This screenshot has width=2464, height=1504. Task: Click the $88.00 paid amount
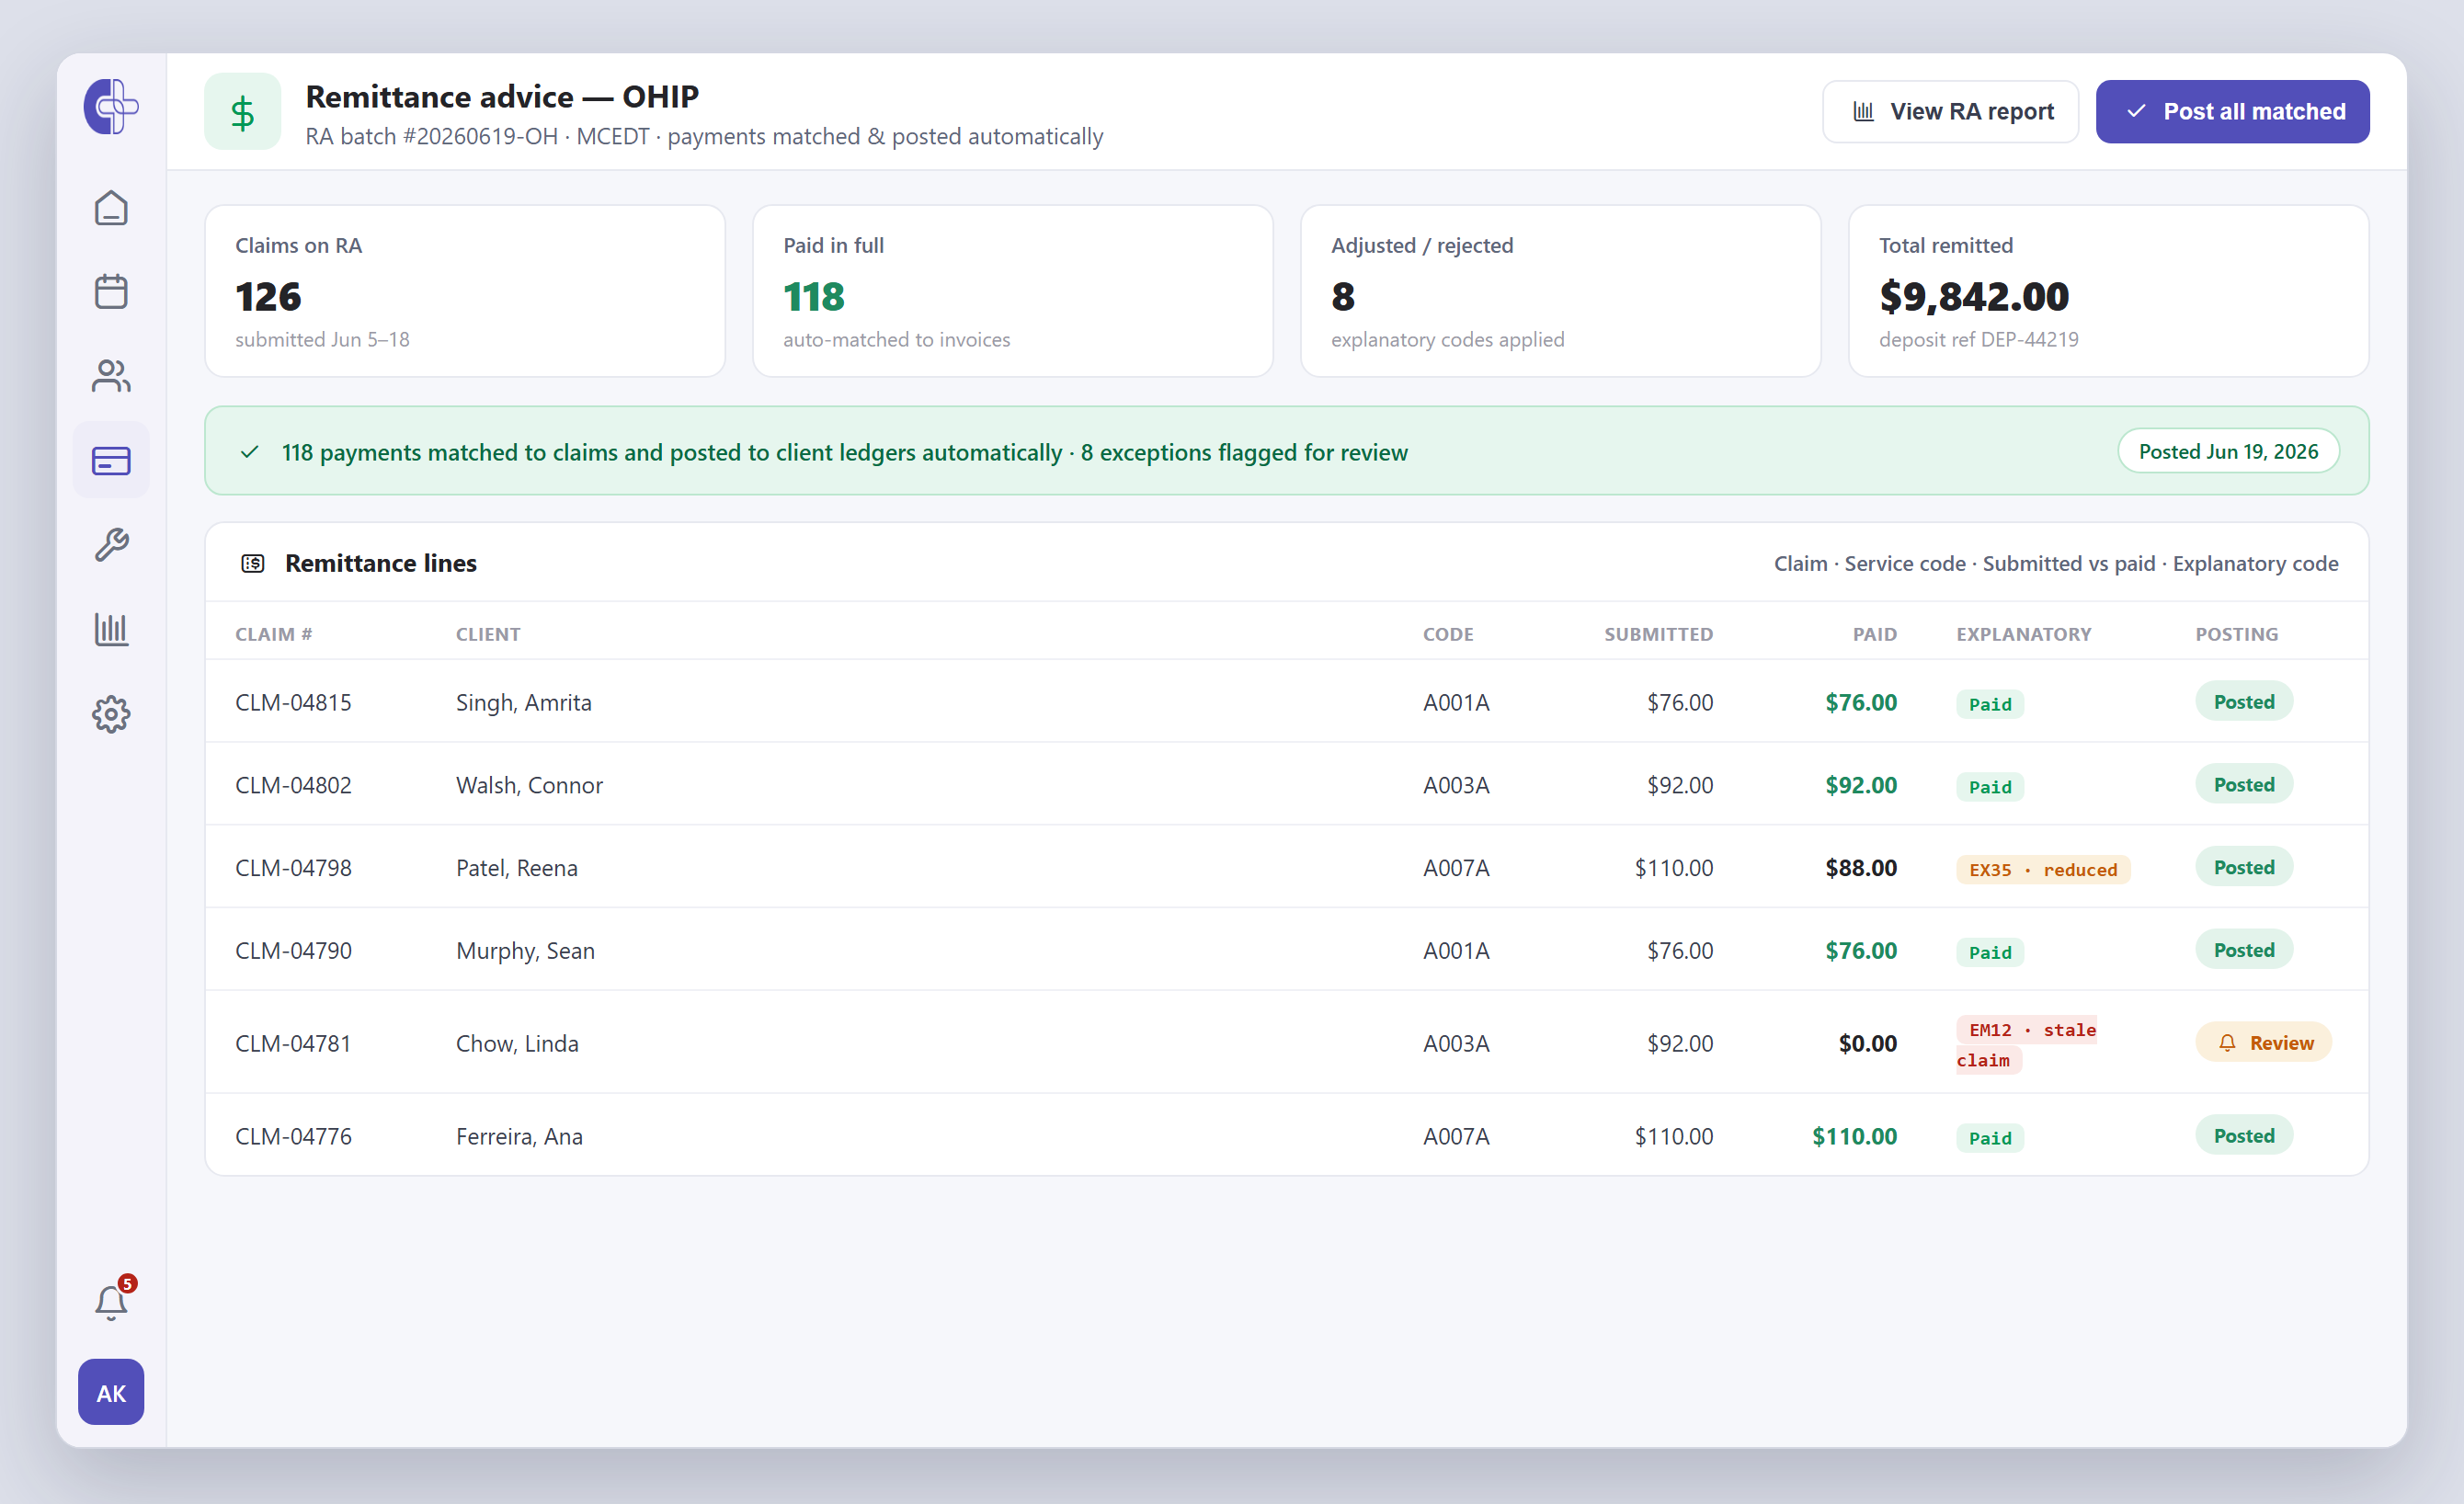click(1861, 868)
